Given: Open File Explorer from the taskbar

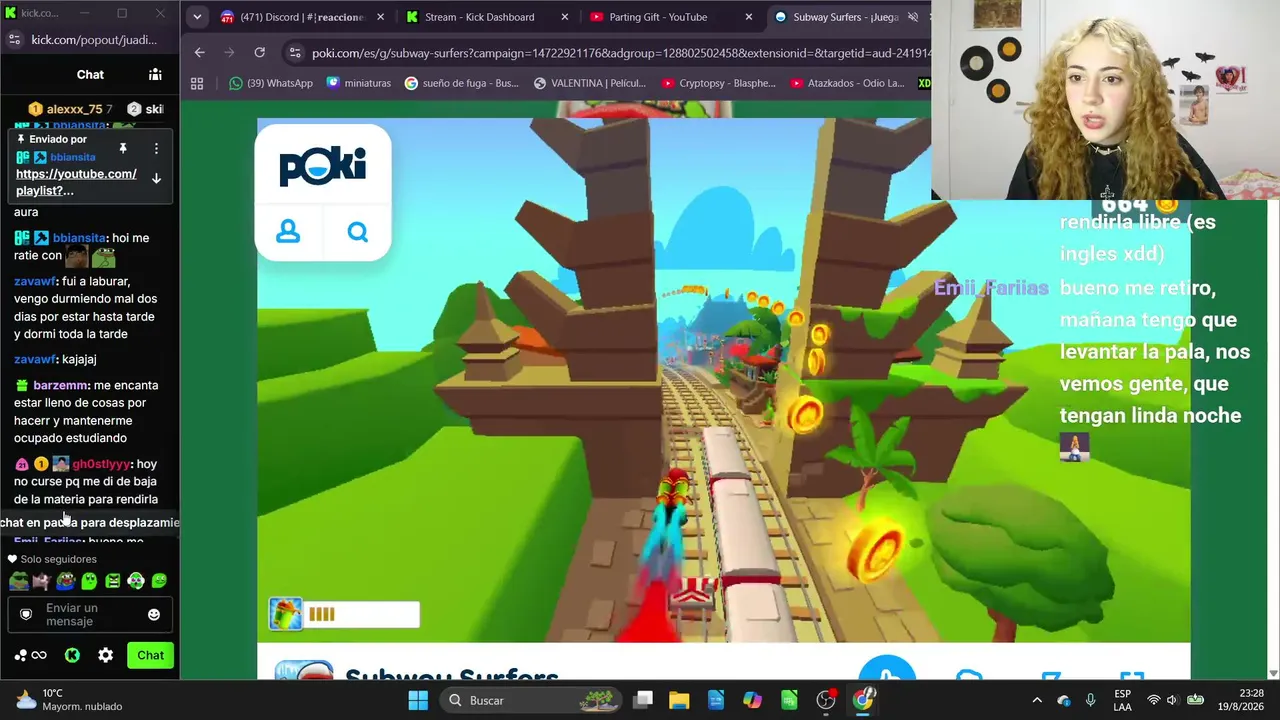Looking at the screenshot, I should (x=679, y=700).
